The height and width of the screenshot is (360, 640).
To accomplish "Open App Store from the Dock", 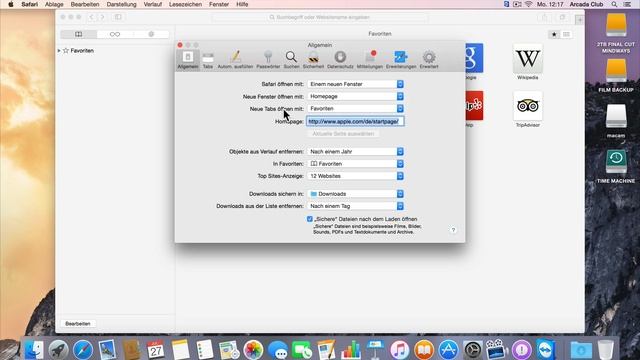I will coord(449,350).
